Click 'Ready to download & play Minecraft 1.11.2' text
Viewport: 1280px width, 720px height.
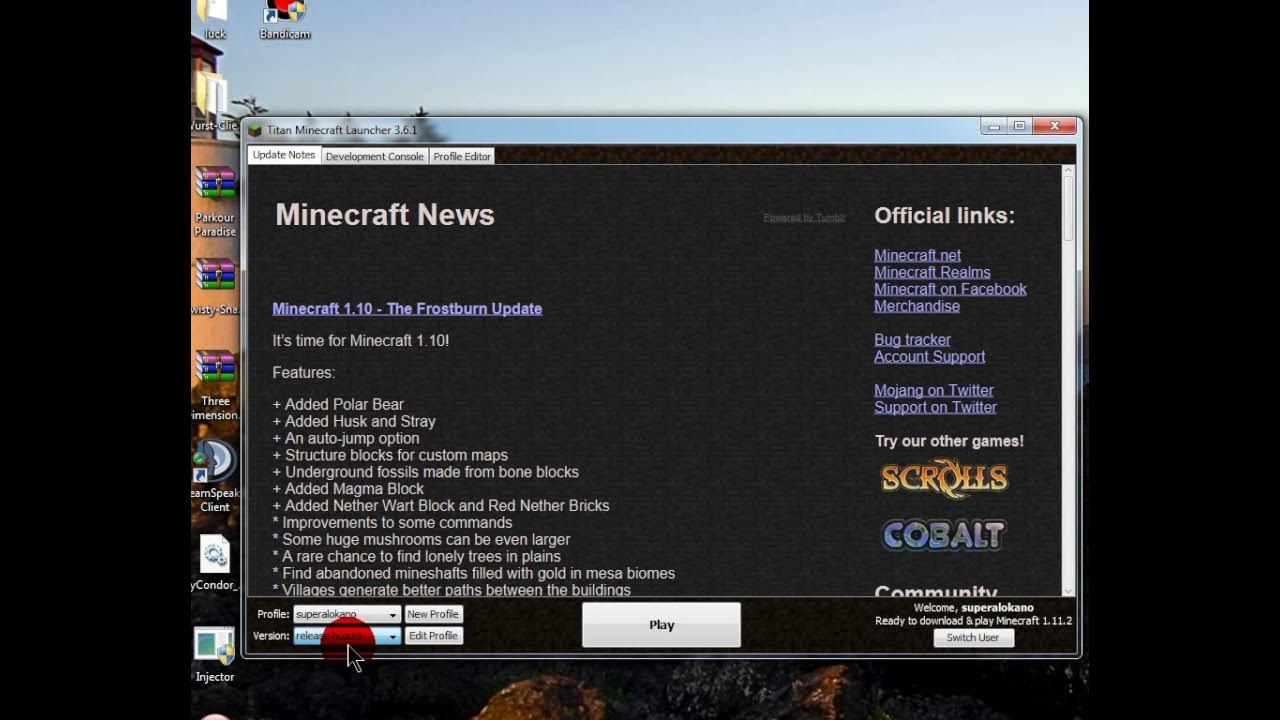(973, 621)
